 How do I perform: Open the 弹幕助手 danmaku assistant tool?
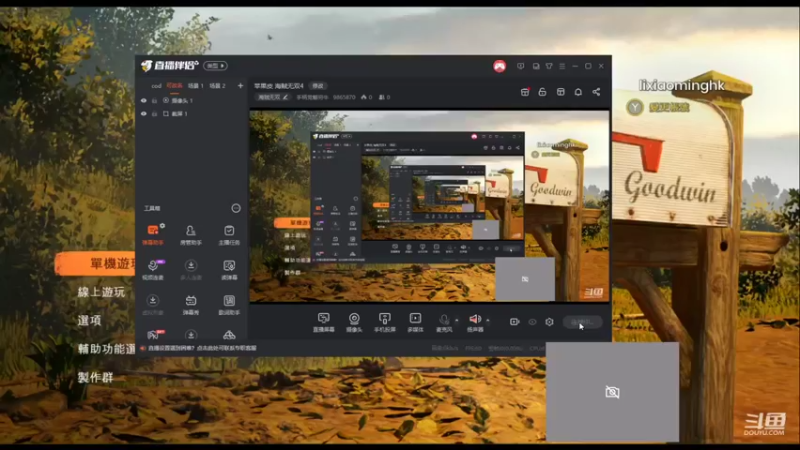click(153, 235)
